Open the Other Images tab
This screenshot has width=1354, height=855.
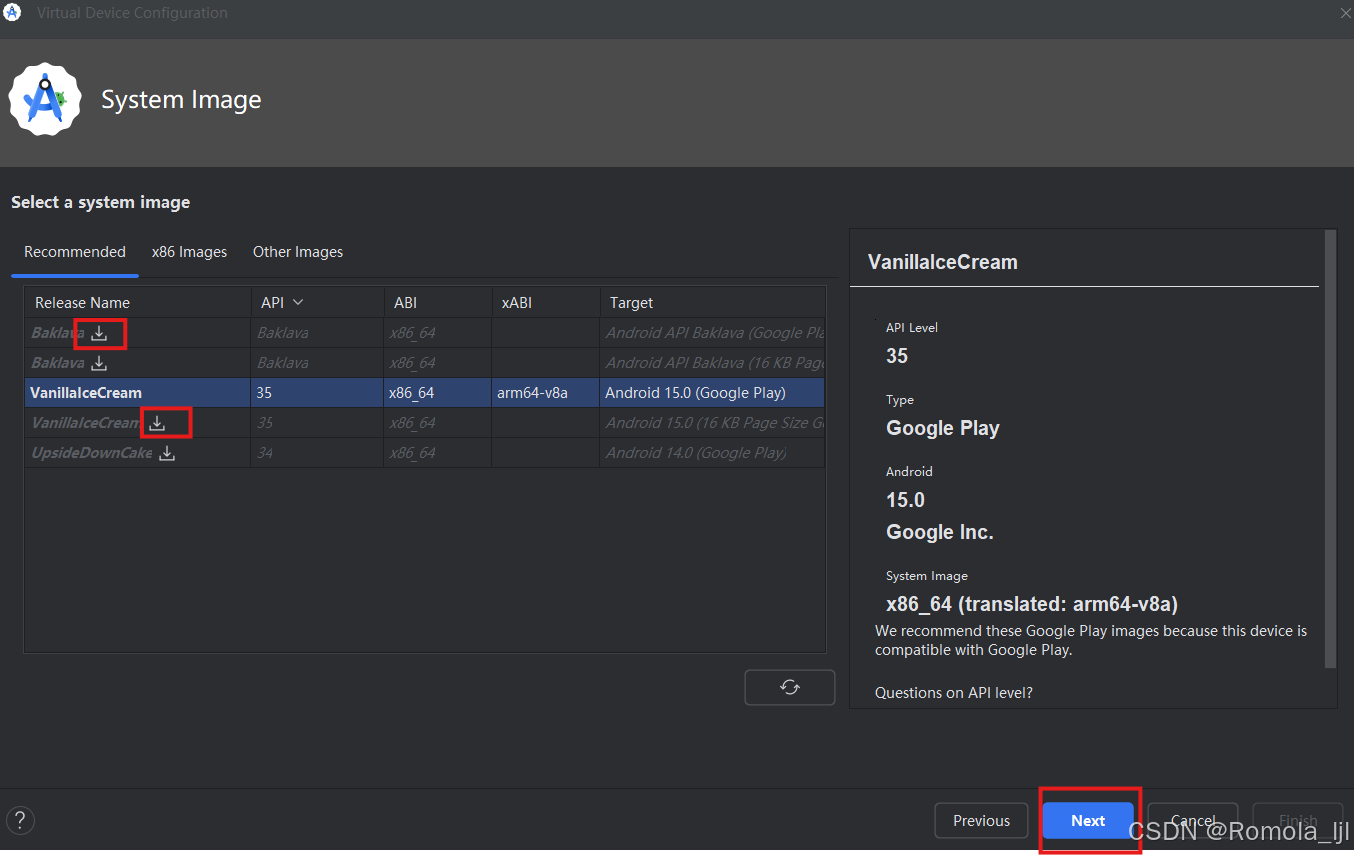pos(298,252)
